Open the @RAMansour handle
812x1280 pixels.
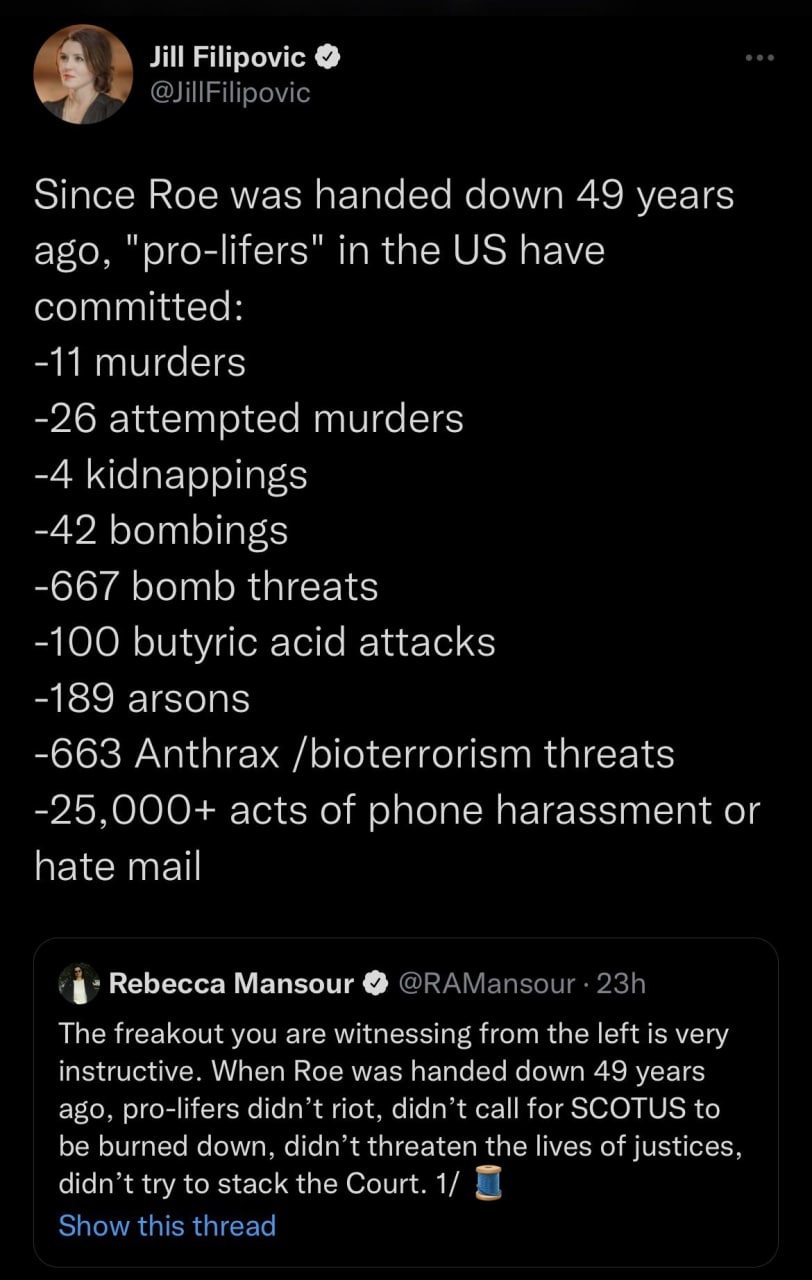click(x=486, y=984)
